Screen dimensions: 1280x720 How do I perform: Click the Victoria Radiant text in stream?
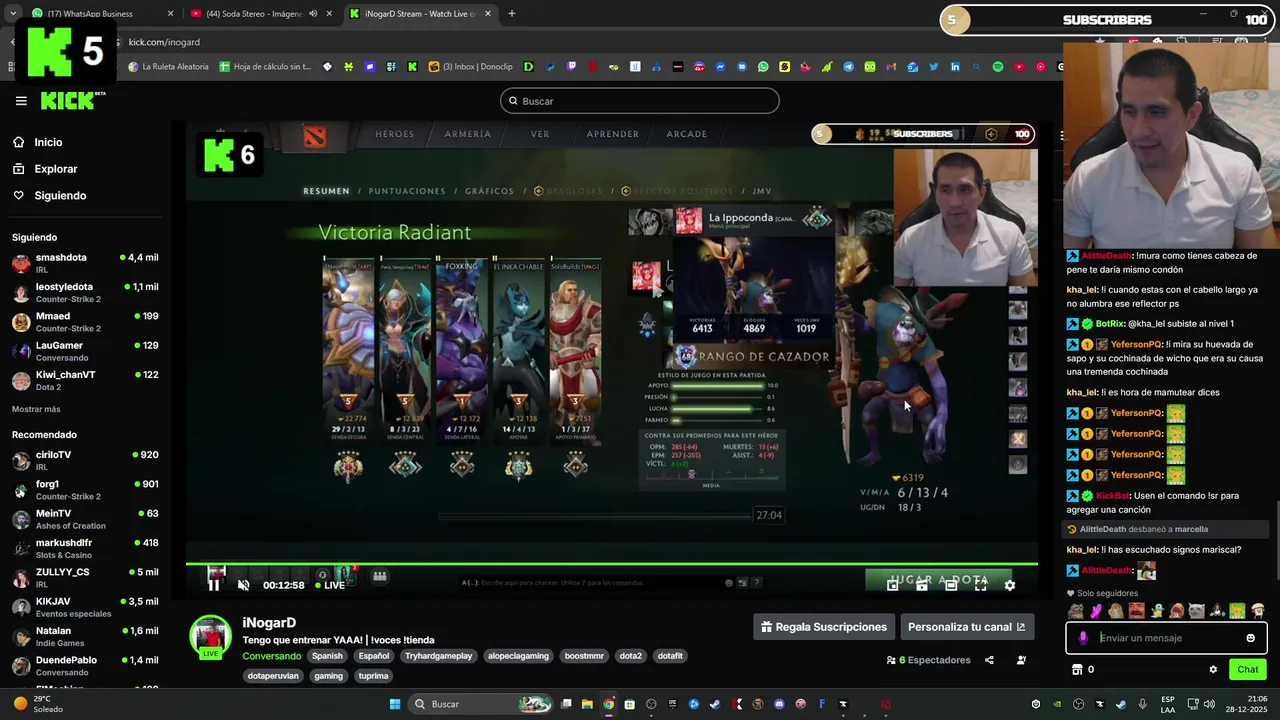394,232
